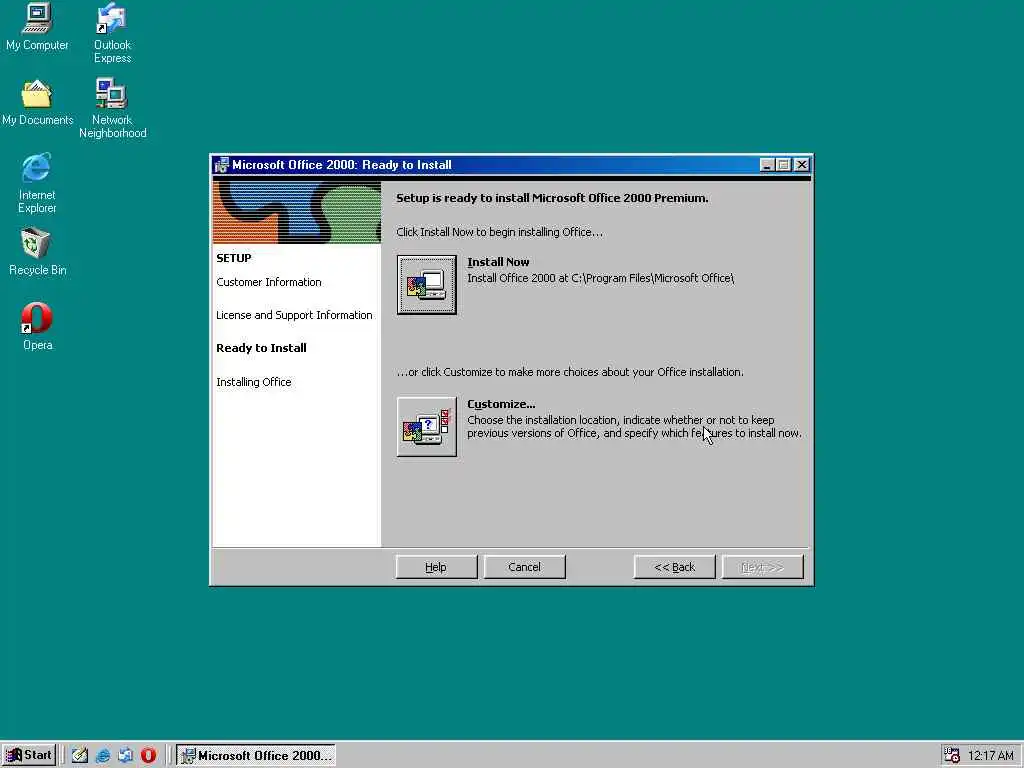Select the Outlook Express desktop shortcut
This screenshot has width=1024, height=768.
click(x=112, y=33)
